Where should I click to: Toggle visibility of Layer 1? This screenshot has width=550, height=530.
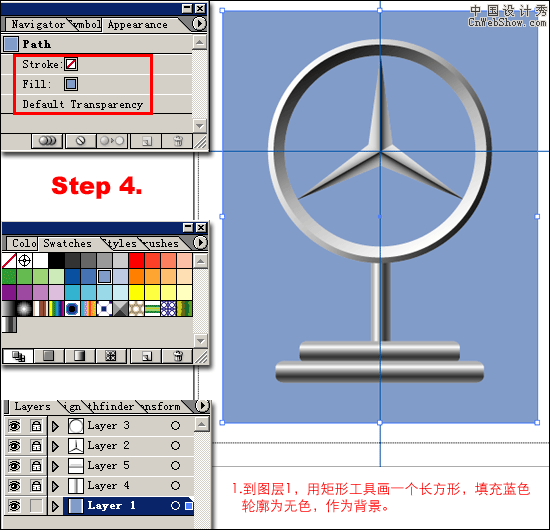pyautogui.click(x=14, y=506)
